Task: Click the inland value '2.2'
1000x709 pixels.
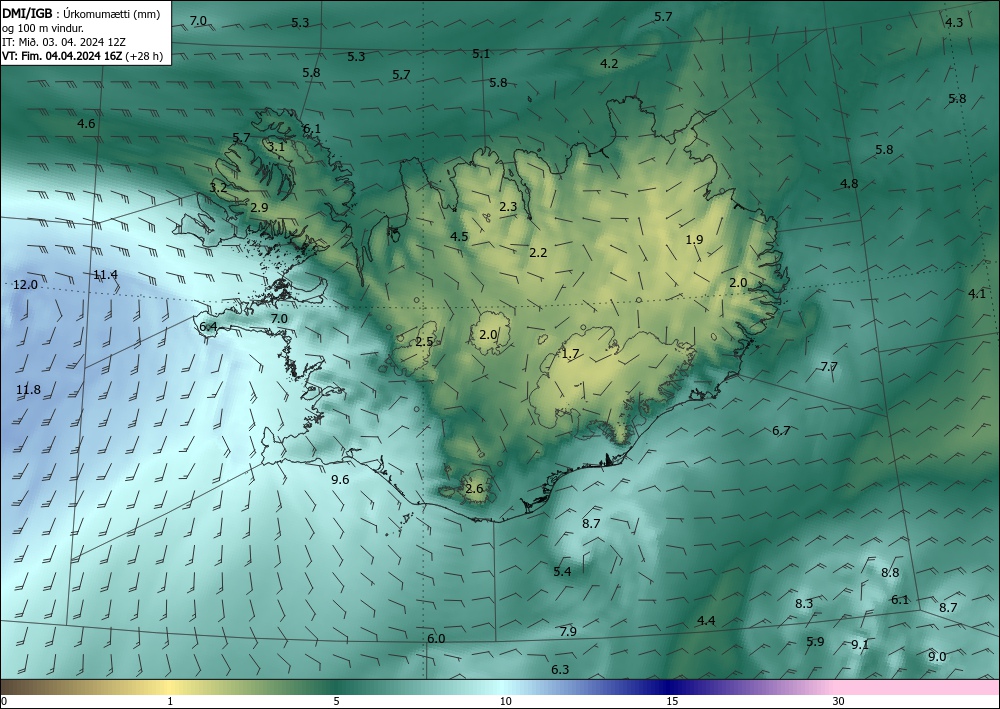Action: pyautogui.click(x=538, y=252)
